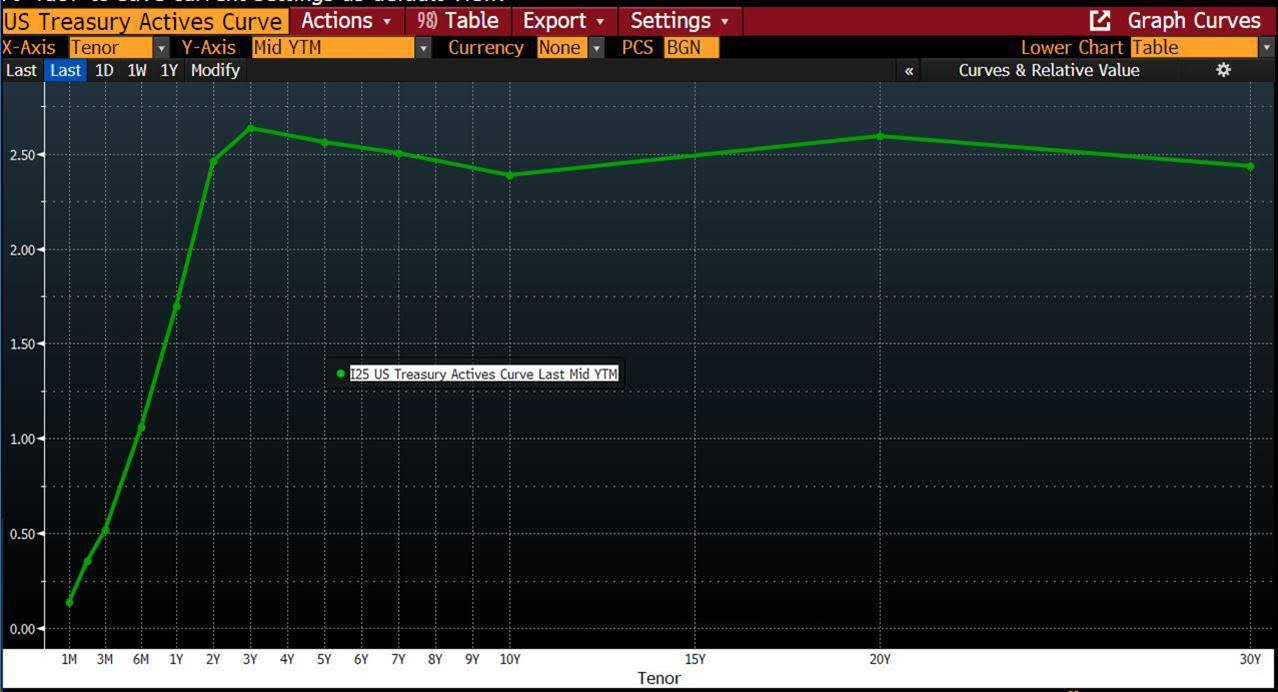Click the Graph Curves label
Viewport: 1278px width, 692px height.
point(1194,20)
